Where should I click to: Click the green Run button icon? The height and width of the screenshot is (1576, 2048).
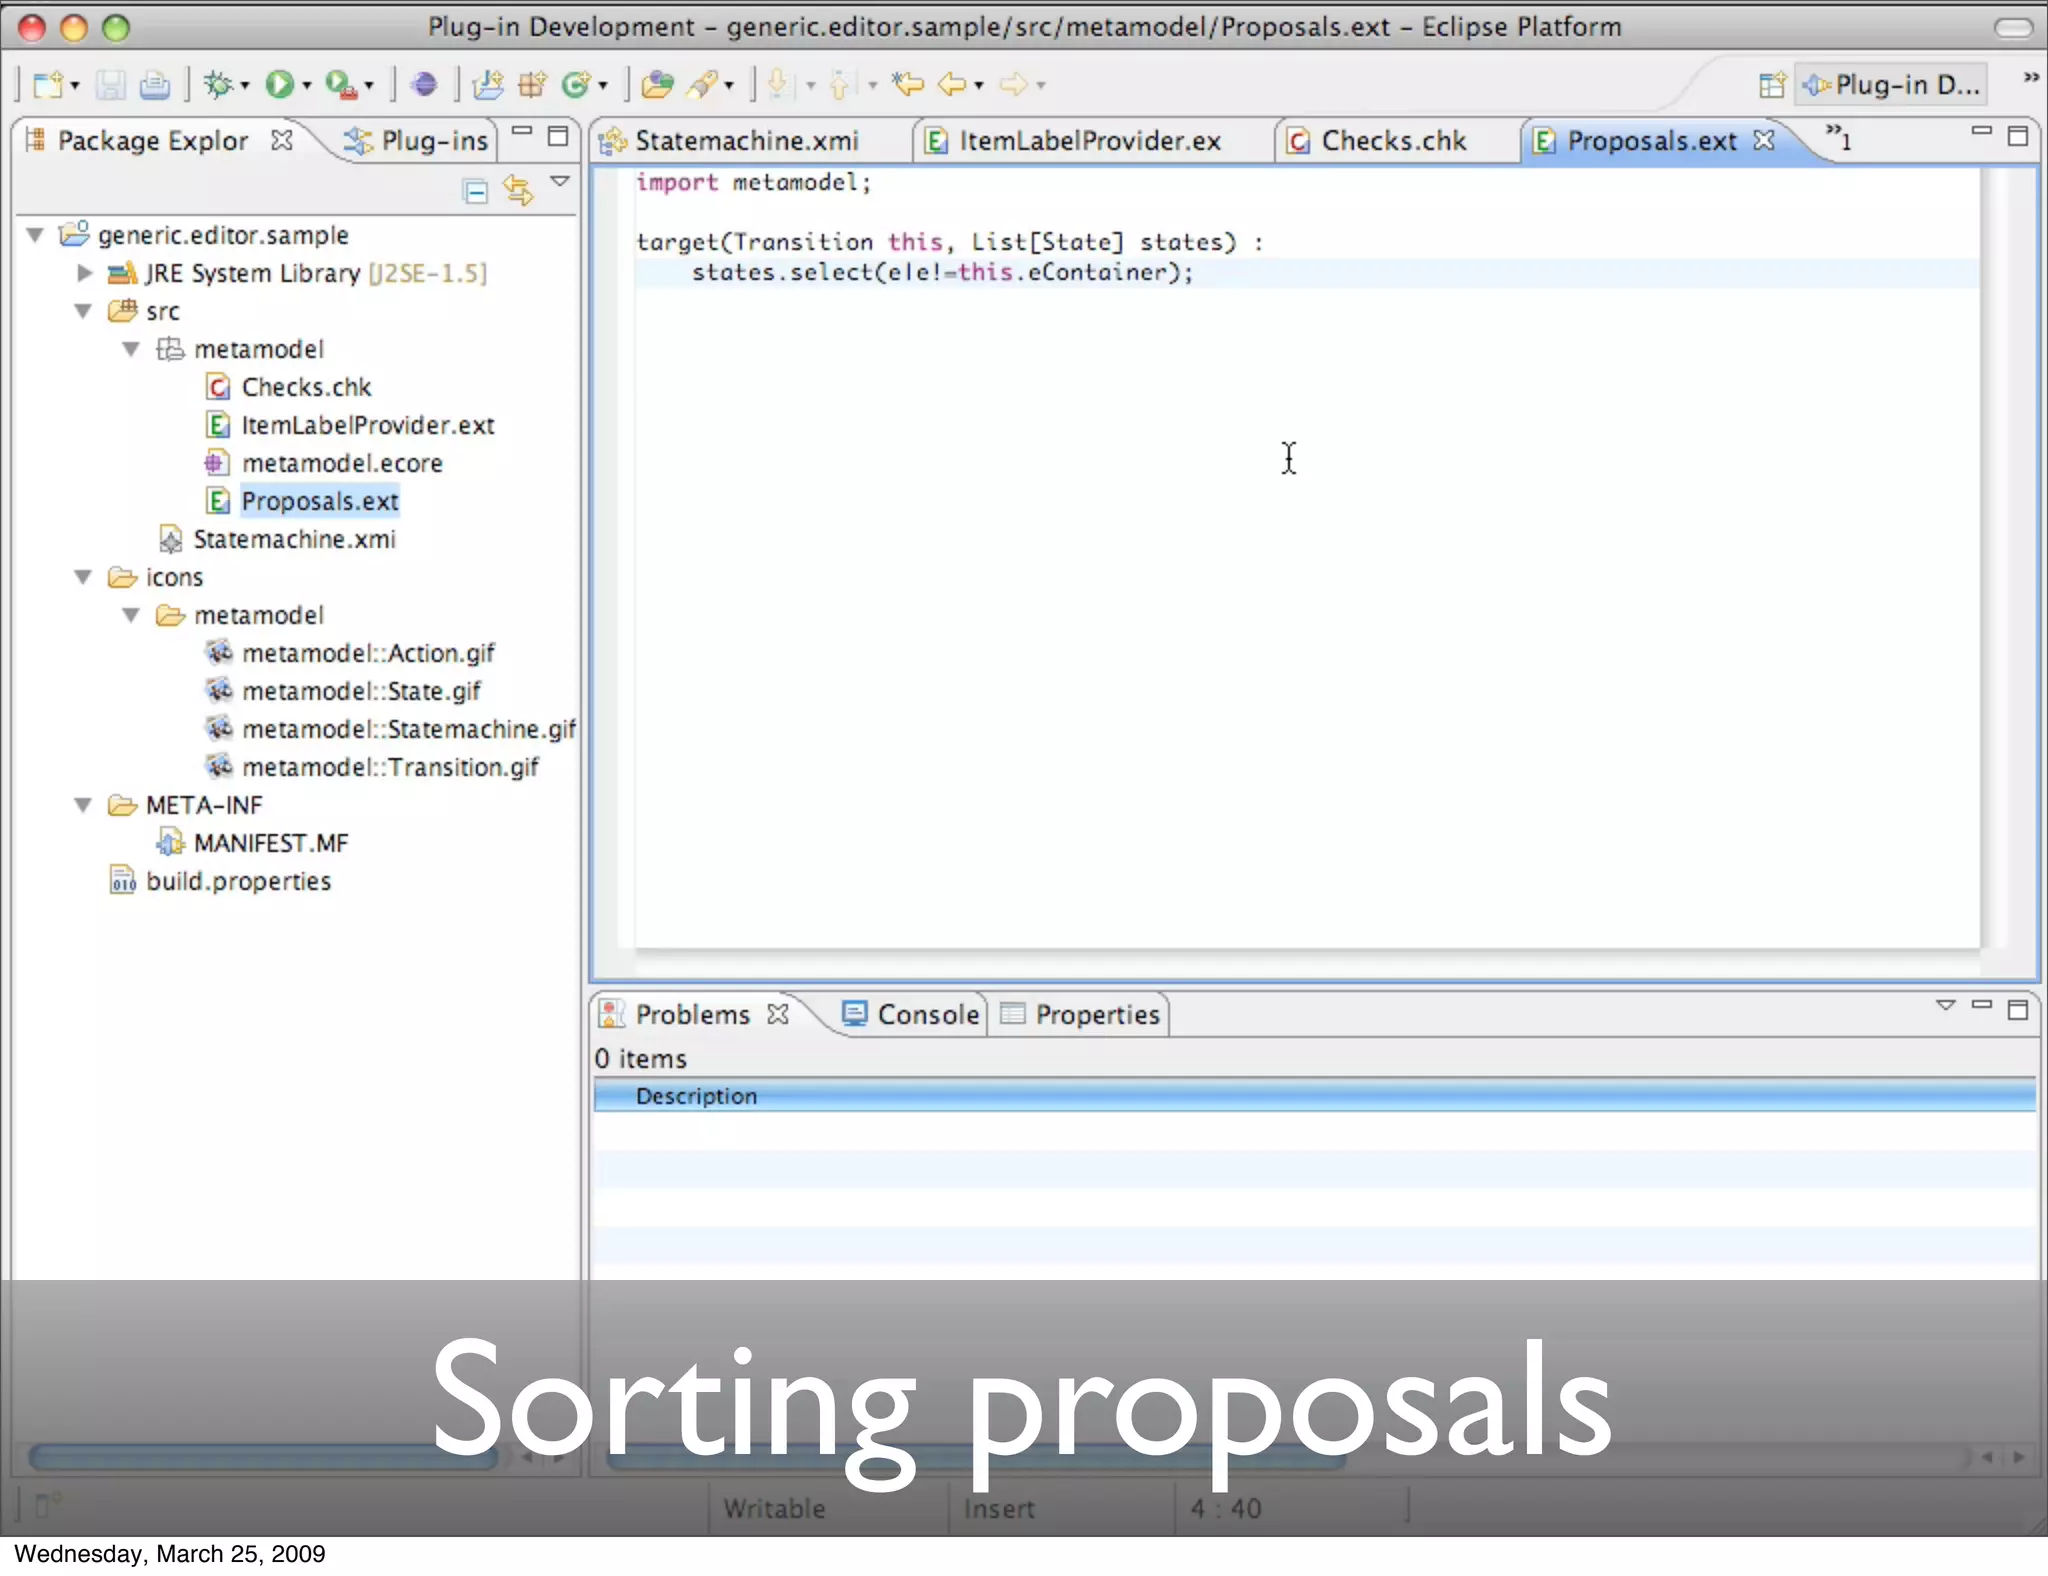[279, 85]
